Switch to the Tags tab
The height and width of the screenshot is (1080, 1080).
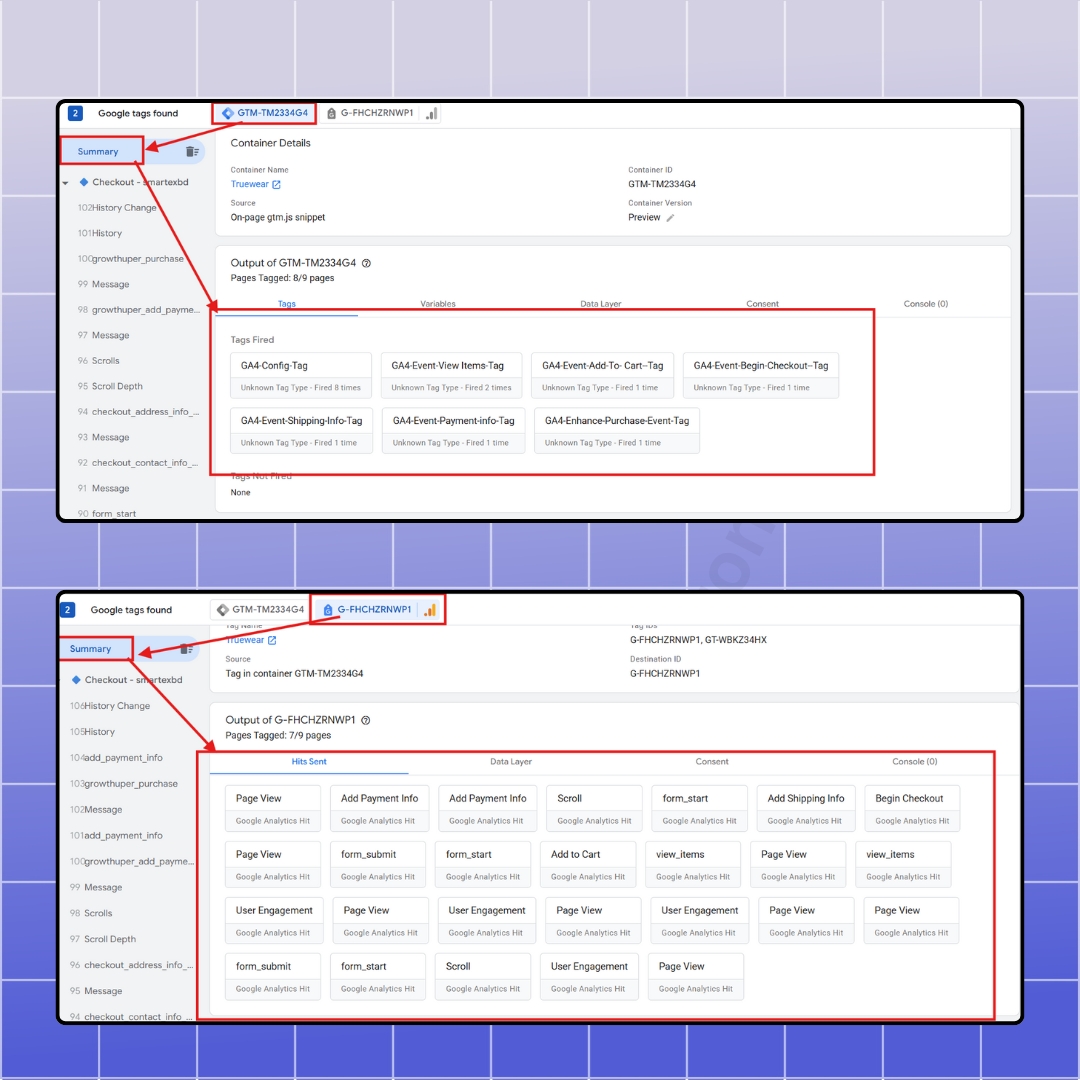[287, 304]
